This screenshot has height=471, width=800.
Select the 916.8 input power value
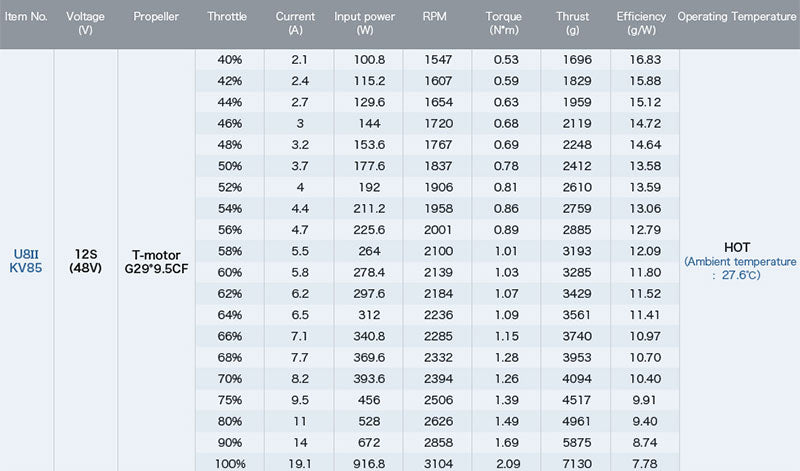368,462
